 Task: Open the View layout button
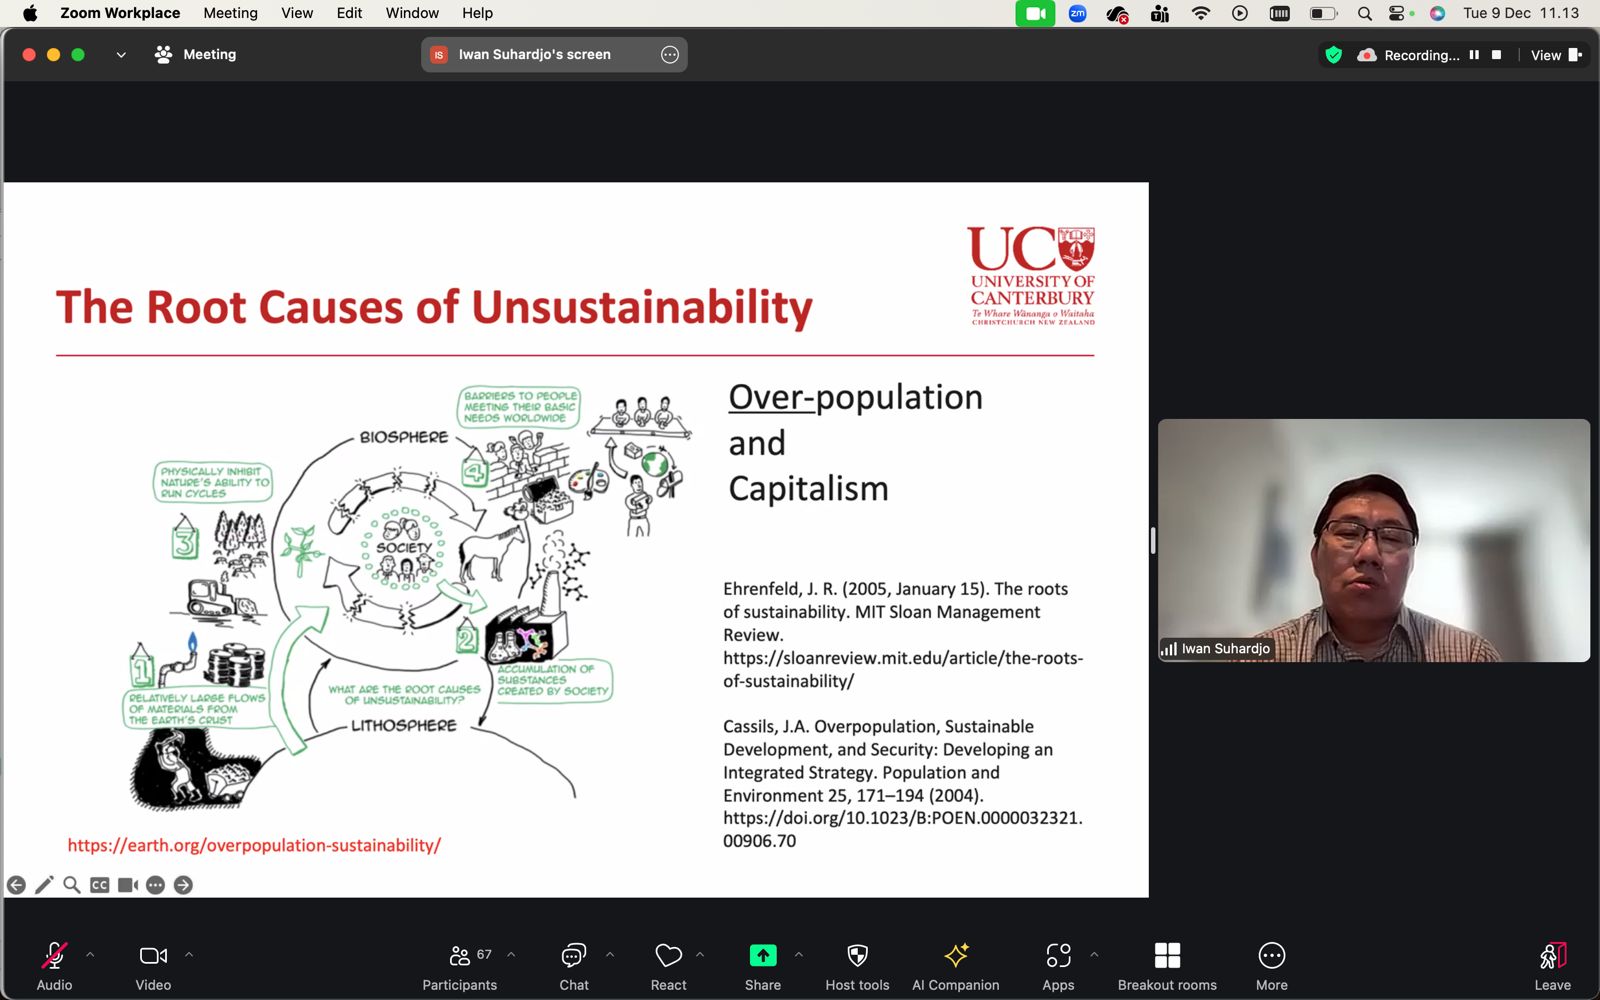click(x=1556, y=55)
